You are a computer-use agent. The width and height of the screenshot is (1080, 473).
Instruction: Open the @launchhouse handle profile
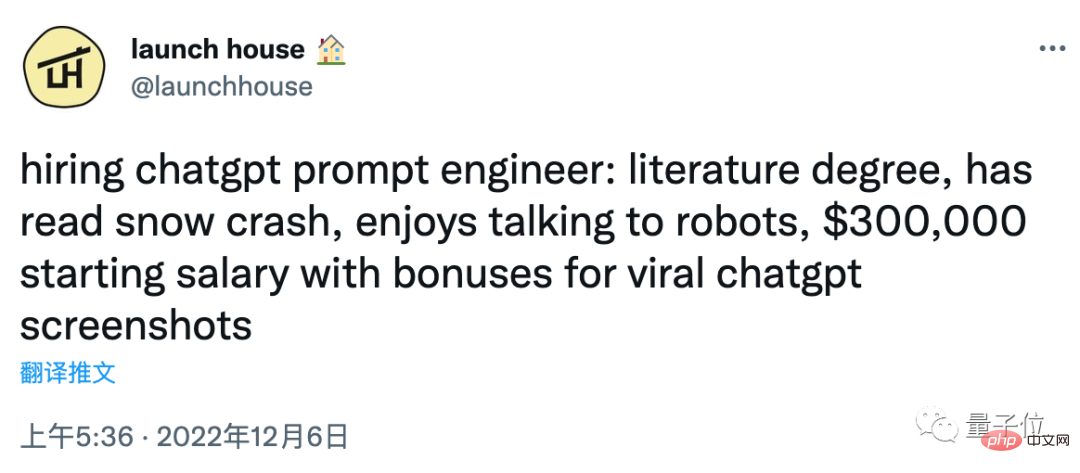(x=222, y=86)
